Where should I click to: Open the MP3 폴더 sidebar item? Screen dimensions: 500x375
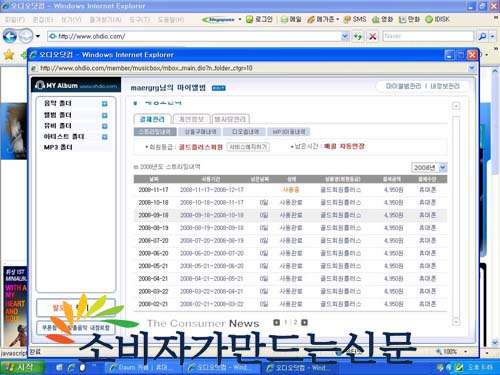click(x=58, y=147)
